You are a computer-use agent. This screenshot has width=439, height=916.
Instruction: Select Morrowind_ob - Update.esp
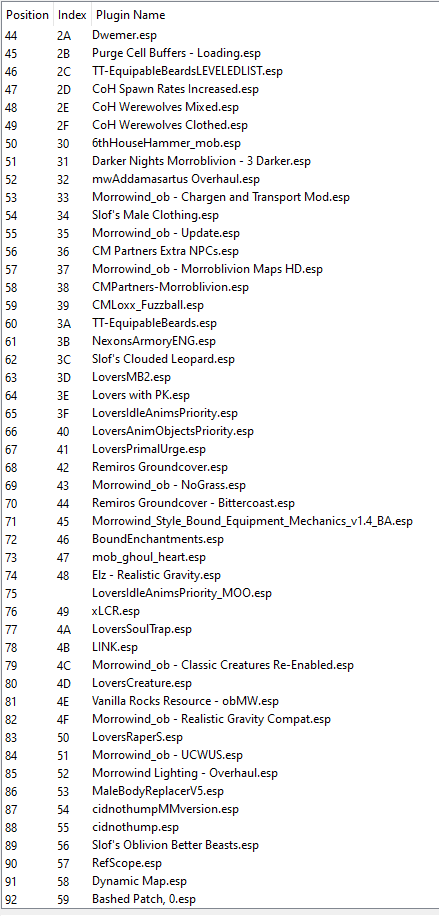[165, 233]
